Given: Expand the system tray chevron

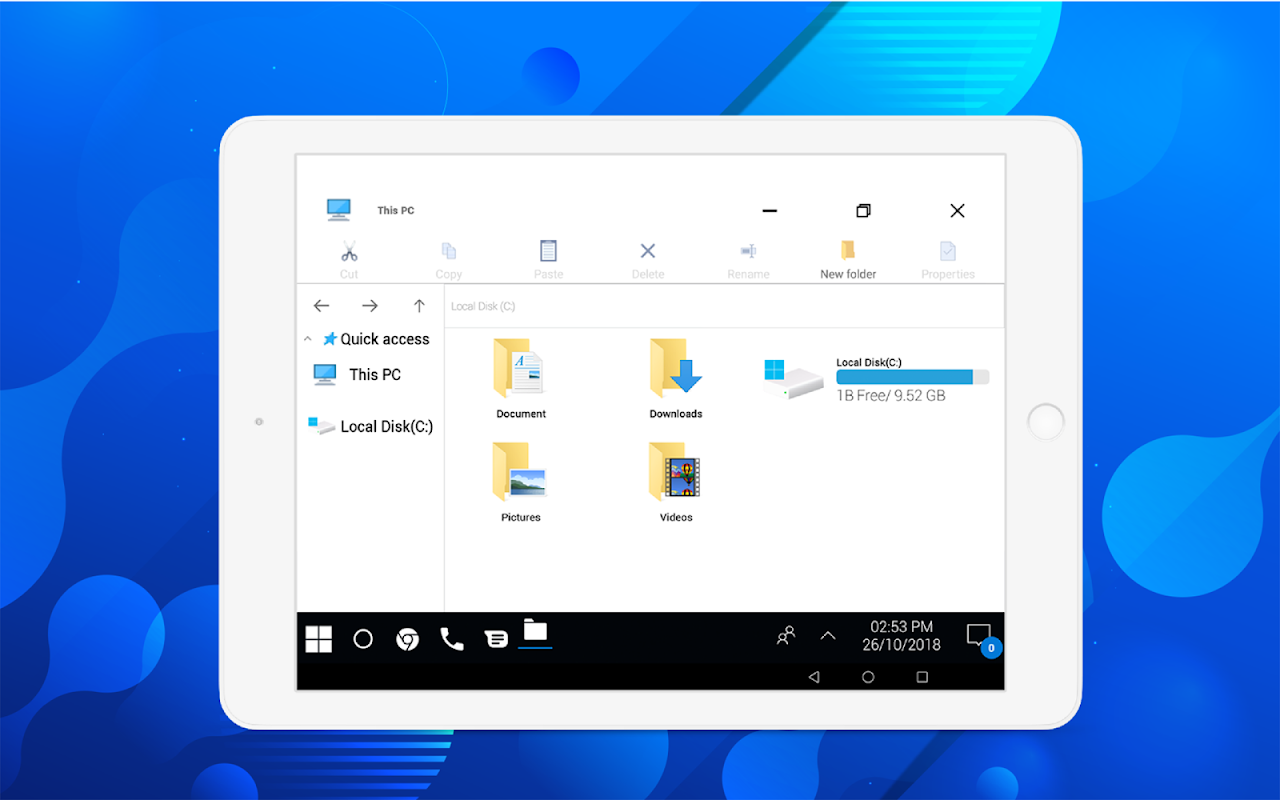Looking at the screenshot, I should point(828,635).
